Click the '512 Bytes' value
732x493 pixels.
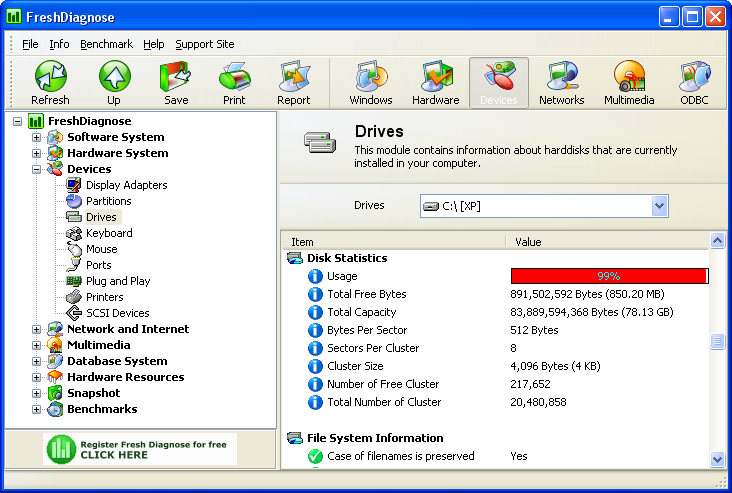tap(534, 330)
